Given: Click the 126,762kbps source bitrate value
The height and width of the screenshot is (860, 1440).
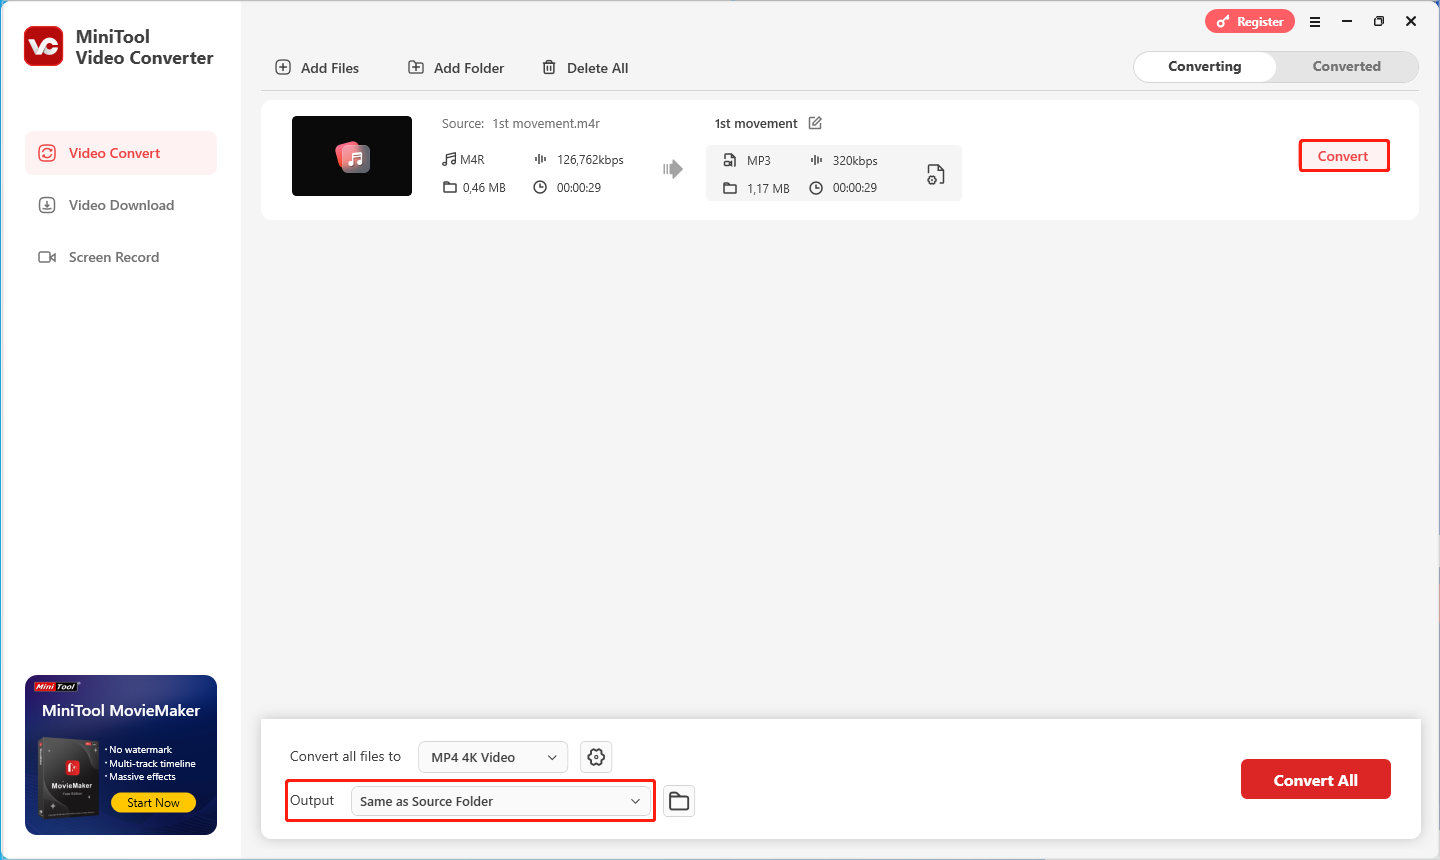Looking at the screenshot, I should click(590, 160).
